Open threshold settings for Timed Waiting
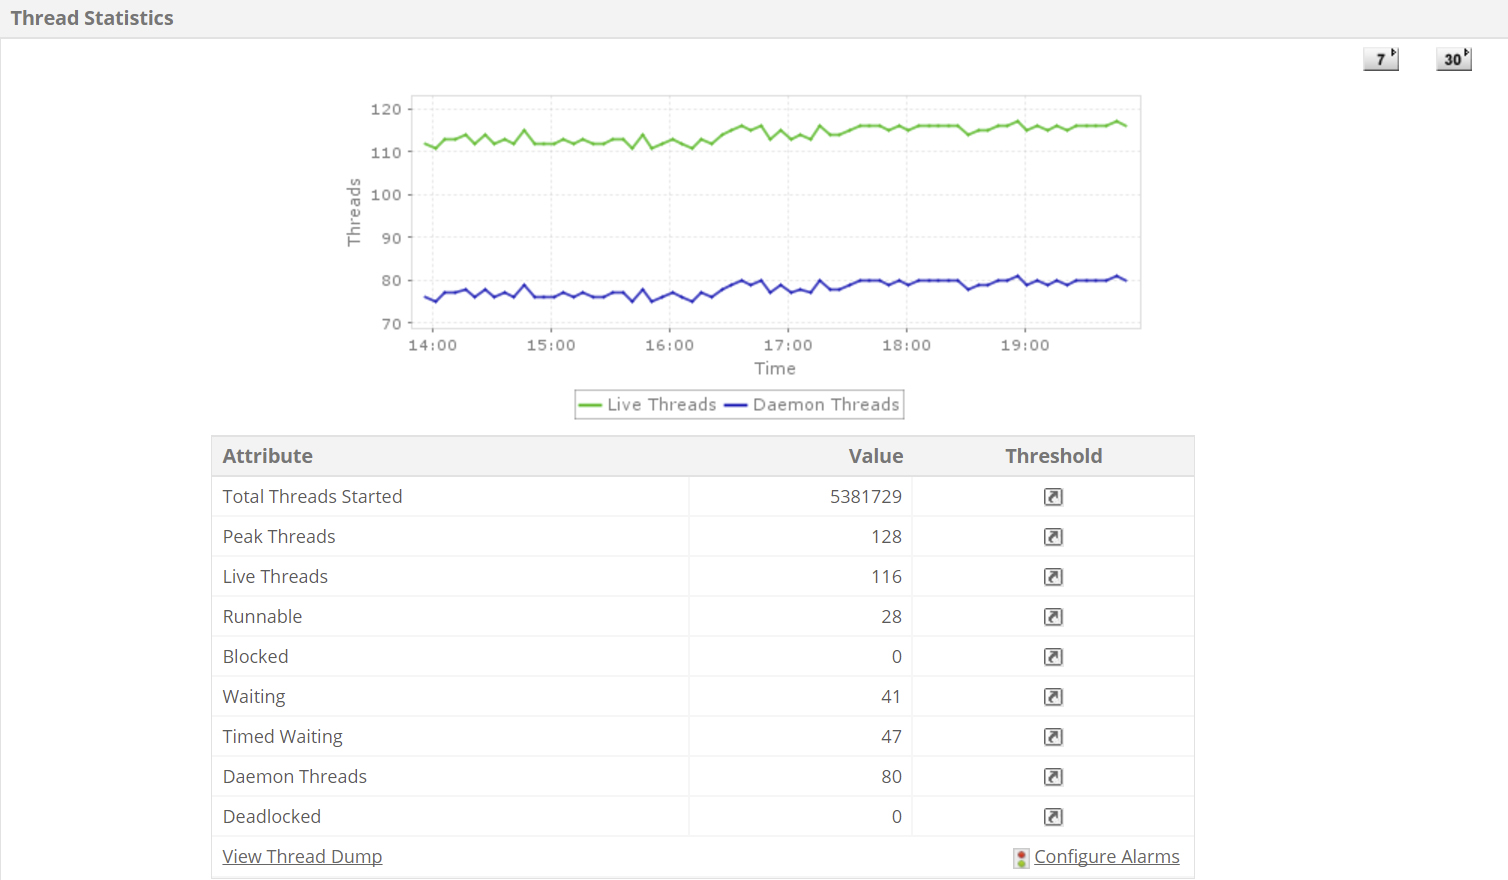Viewport: 1508px width, 880px height. click(x=1053, y=737)
